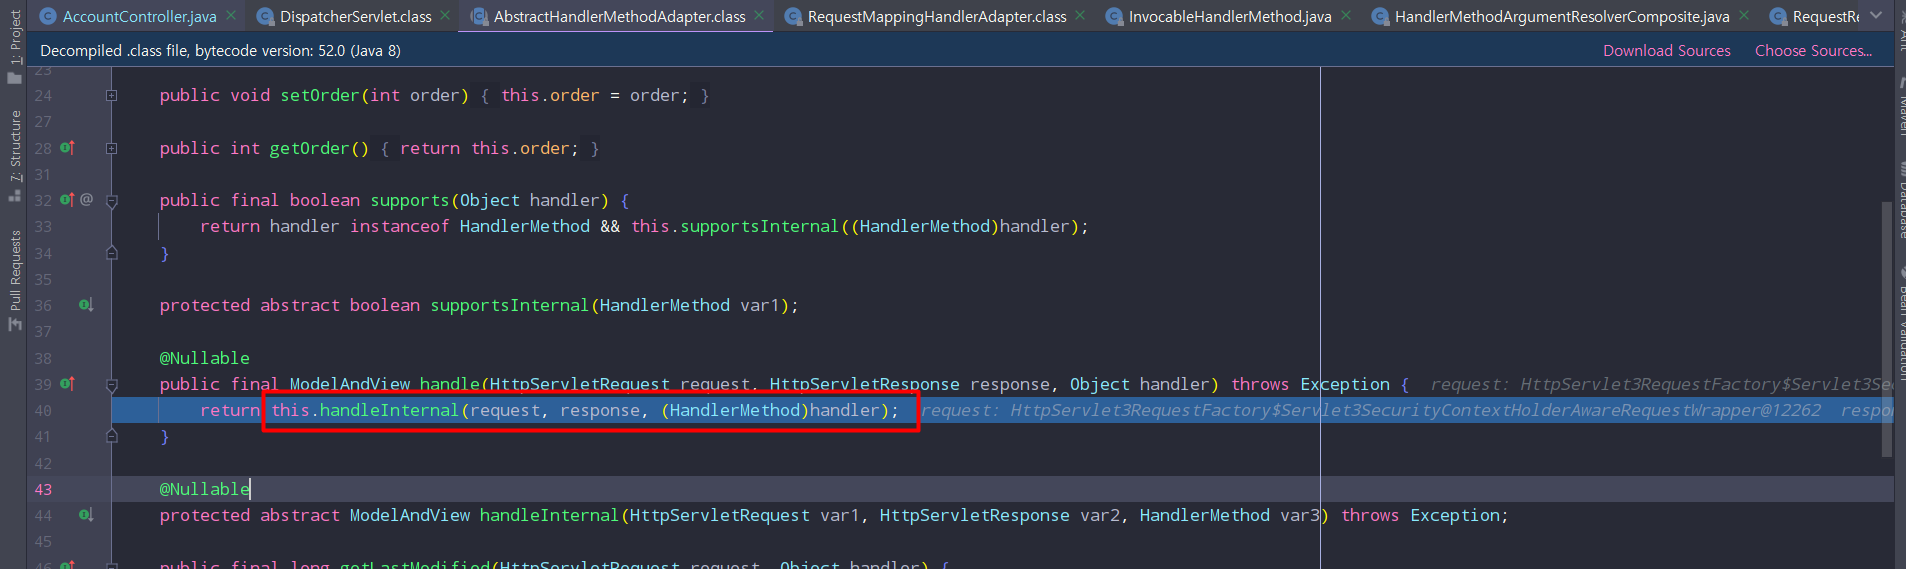Image resolution: width=1906 pixels, height=569 pixels.
Task: Open the Pull Requests tool window
Action: point(14,280)
